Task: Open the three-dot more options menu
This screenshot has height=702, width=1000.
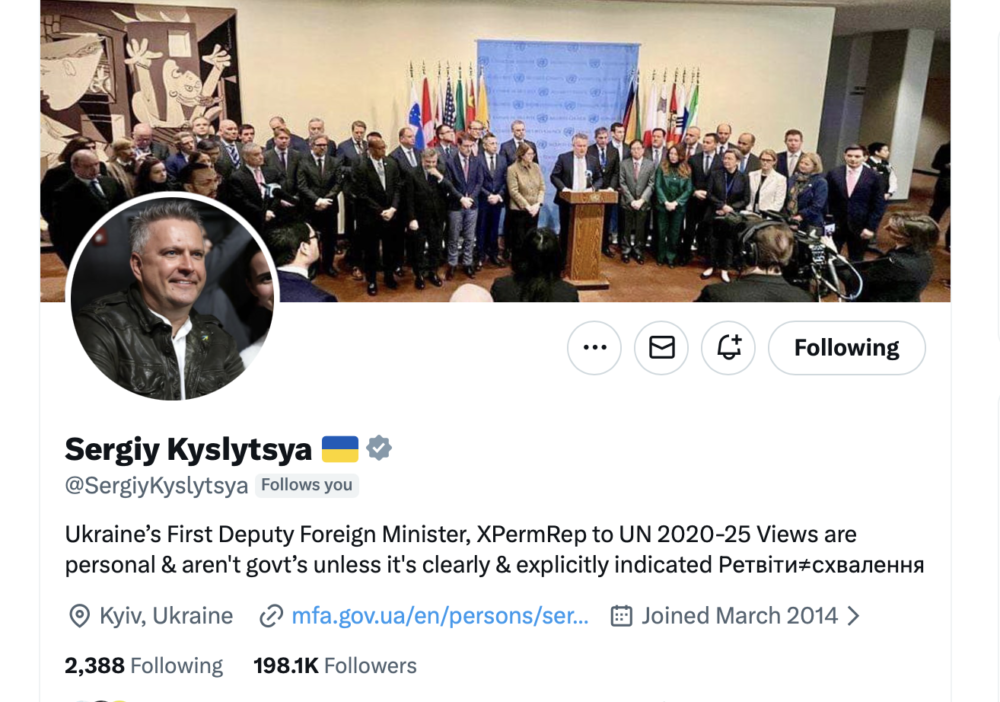Action: click(594, 348)
